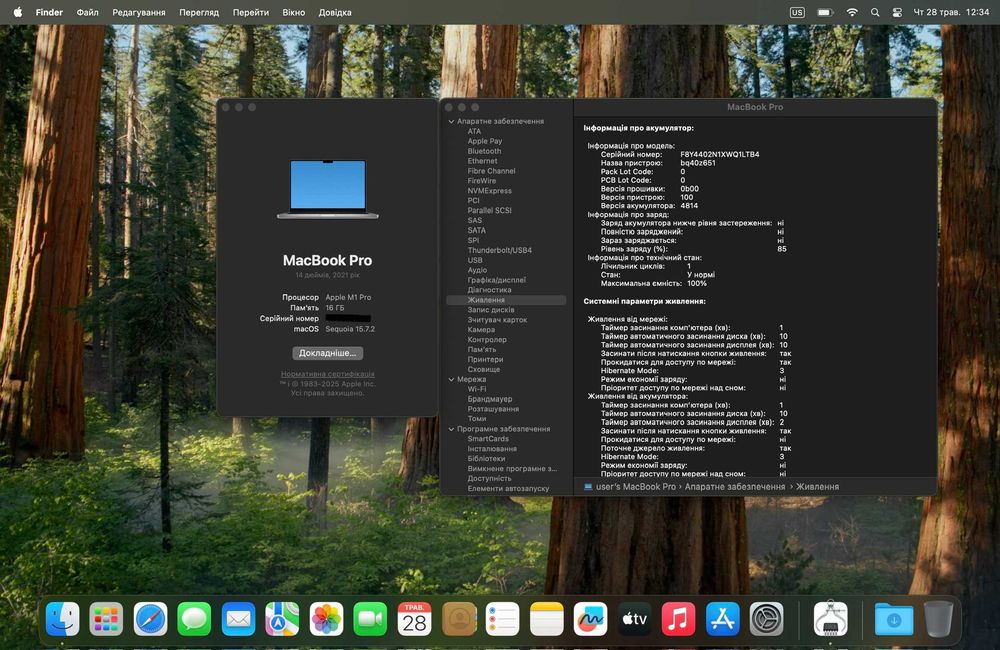Viewport: 1000px width, 650px height.
Task: Open the Apple logo menu
Action: click(18, 12)
